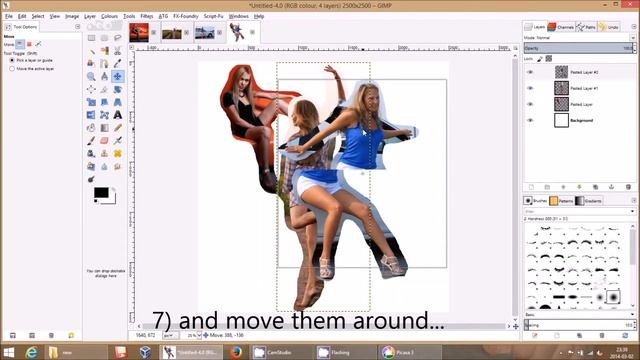Select the Clone stamp tool
This screenshot has height=360, width=640.
tap(104, 153)
